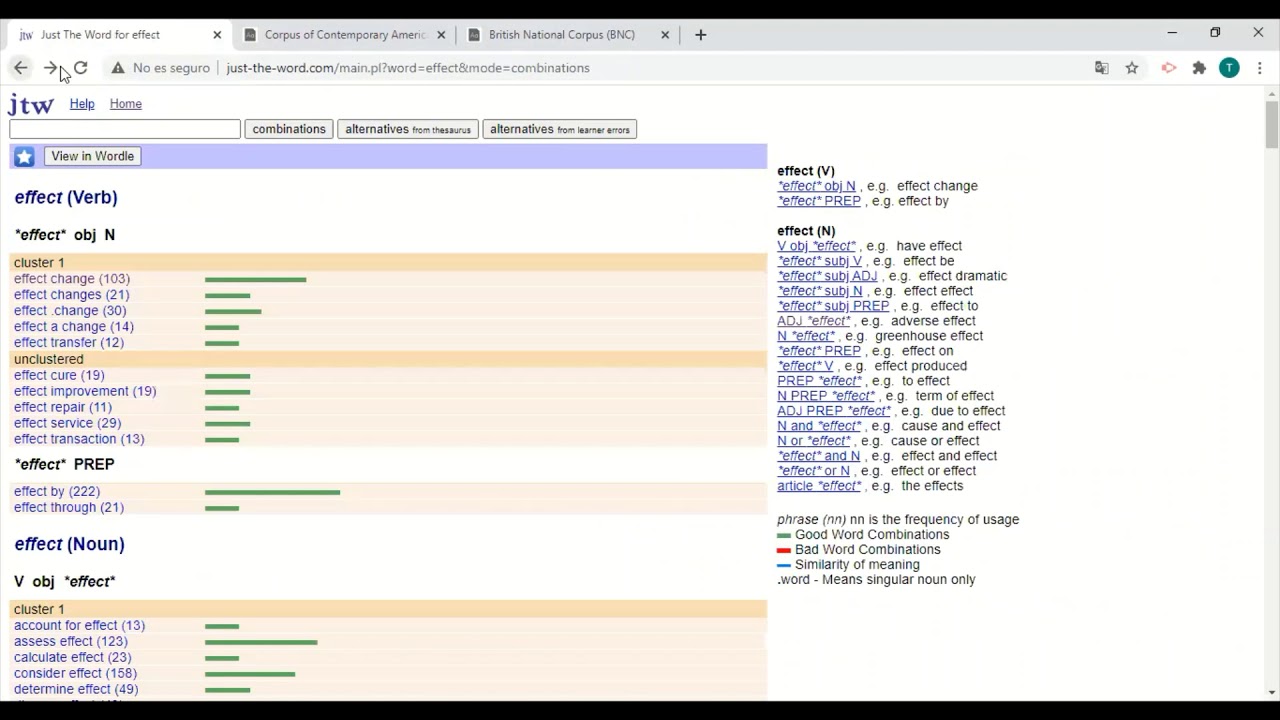
Task: Open Chrome three-dot menu
Action: [x=1260, y=68]
